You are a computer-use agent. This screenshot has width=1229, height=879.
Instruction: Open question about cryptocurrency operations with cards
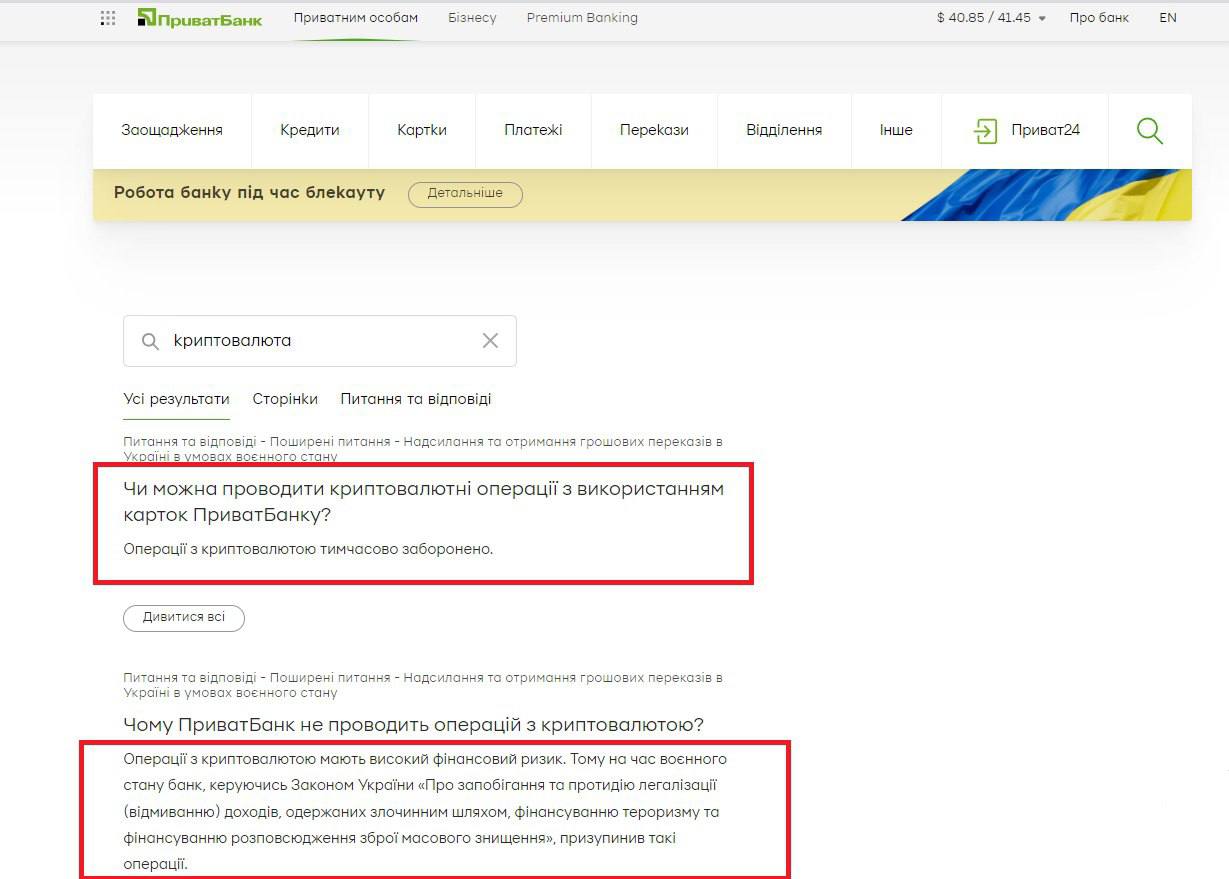[423, 502]
